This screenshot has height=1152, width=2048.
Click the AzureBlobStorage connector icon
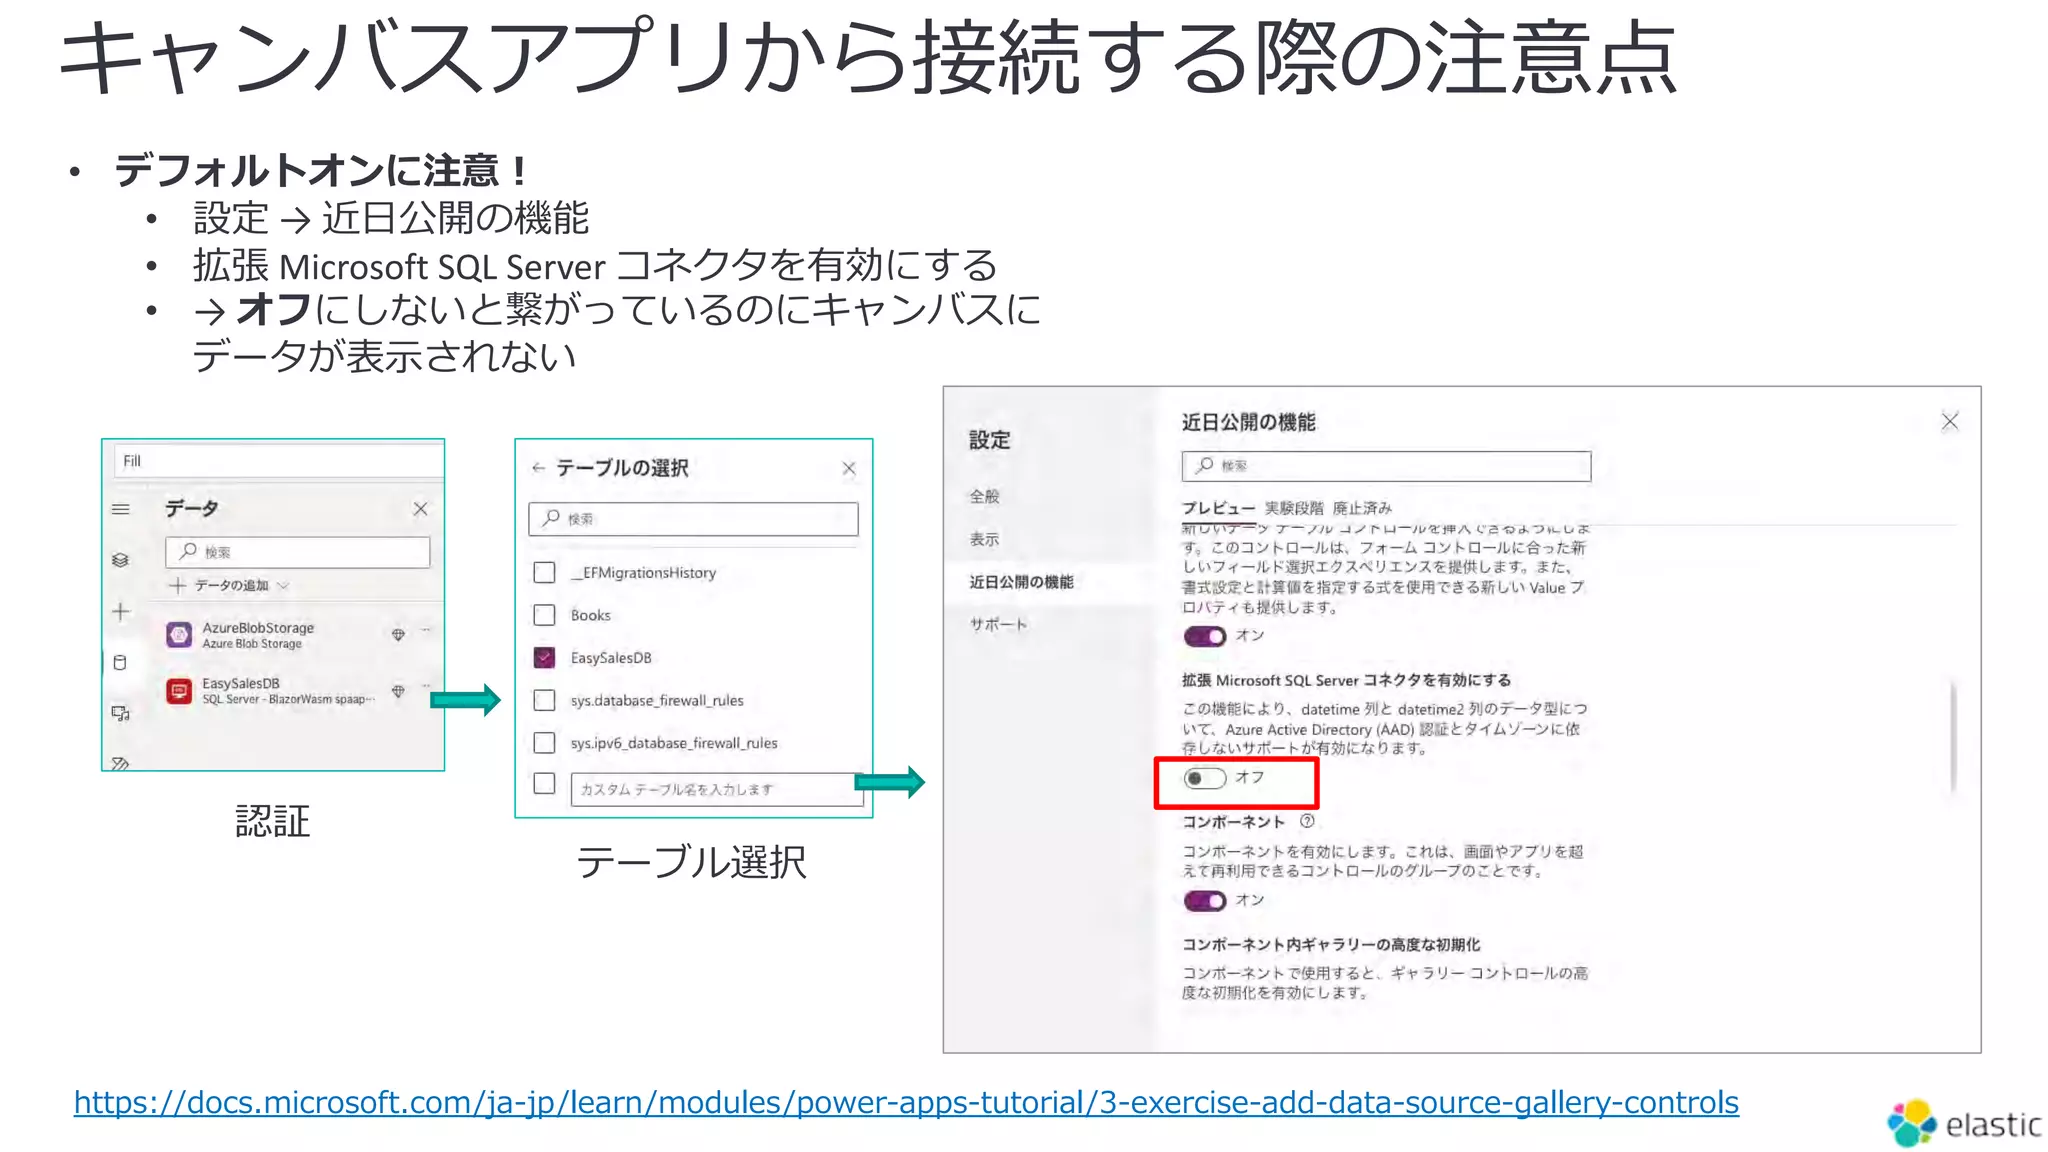(179, 635)
